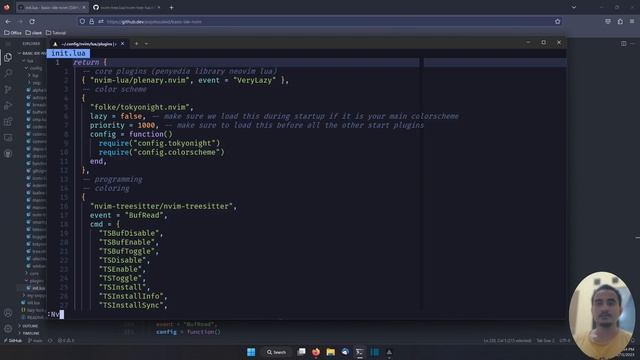Open new browser tab
640x360 pixels.
(171, 7)
